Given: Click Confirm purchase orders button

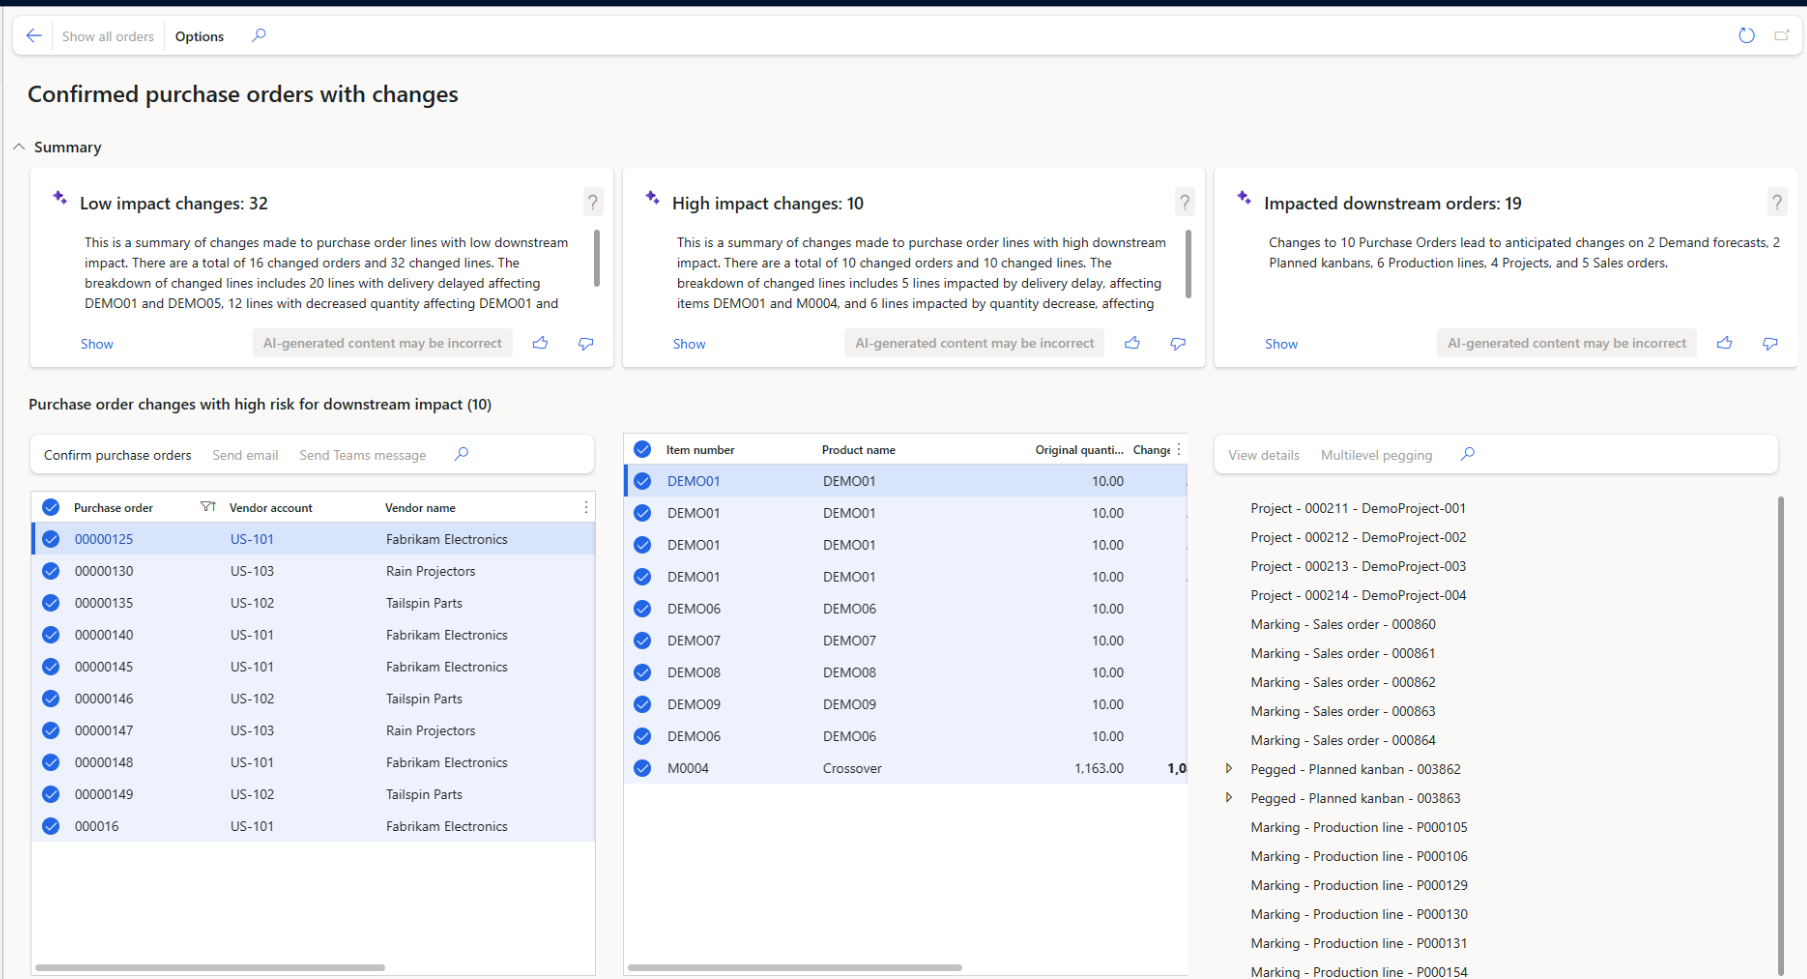Looking at the screenshot, I should (x=117, y=455).
